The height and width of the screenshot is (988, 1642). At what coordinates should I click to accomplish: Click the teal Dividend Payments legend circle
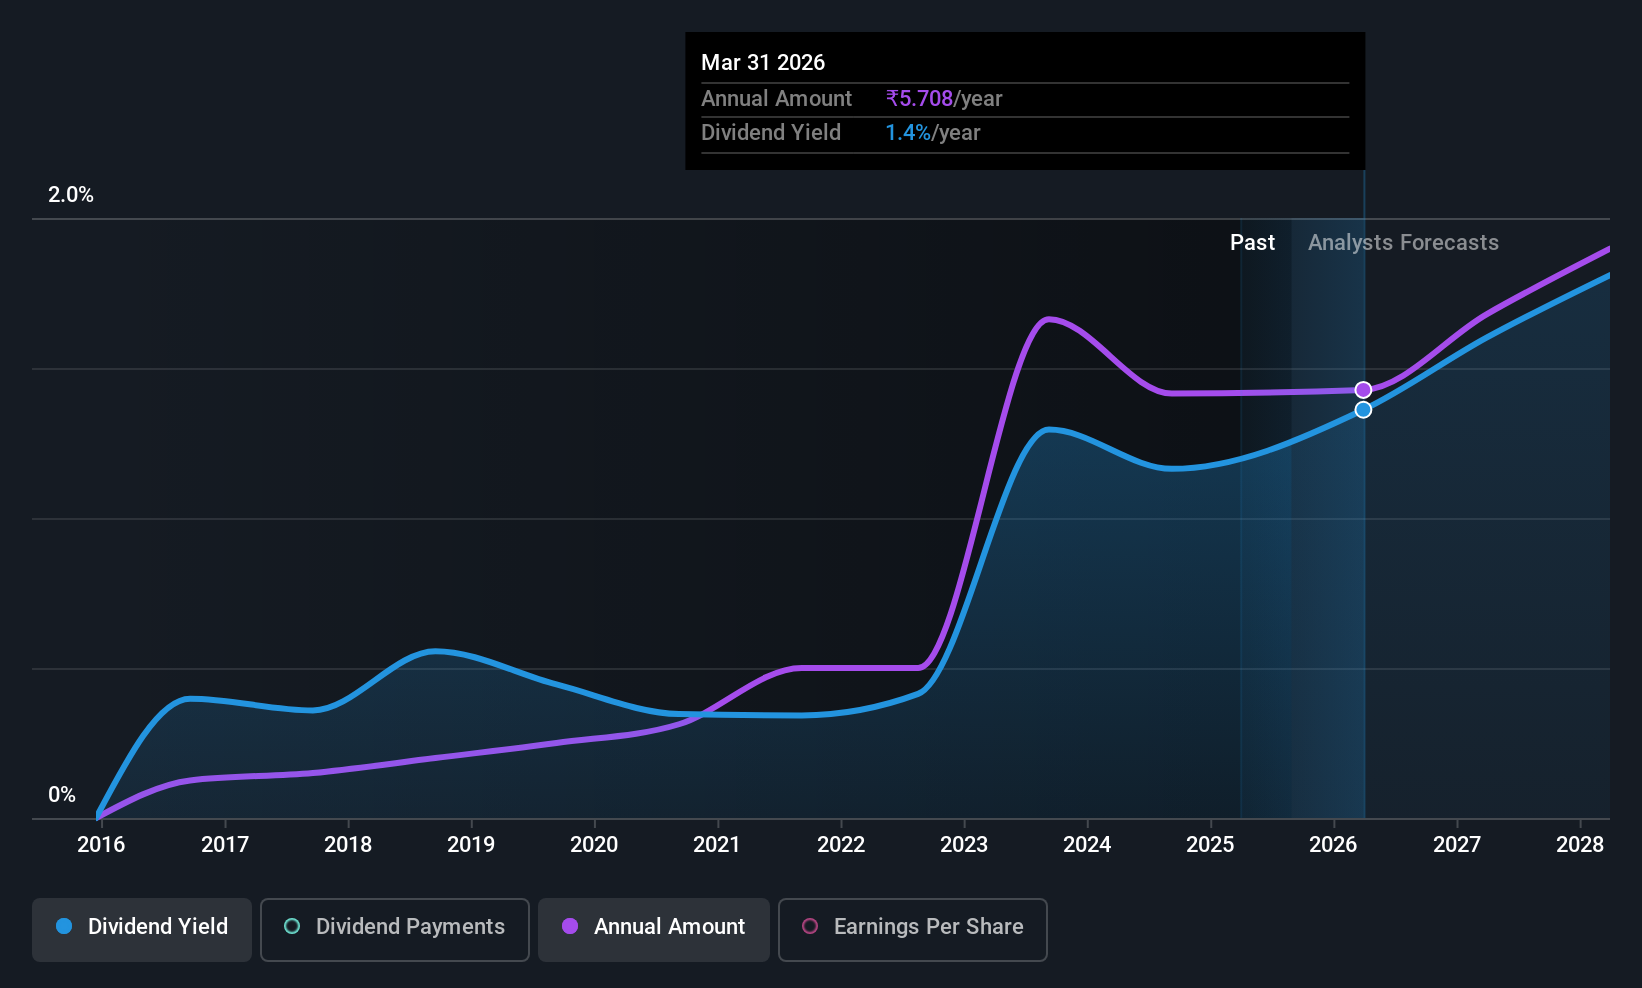coord(292,927)
